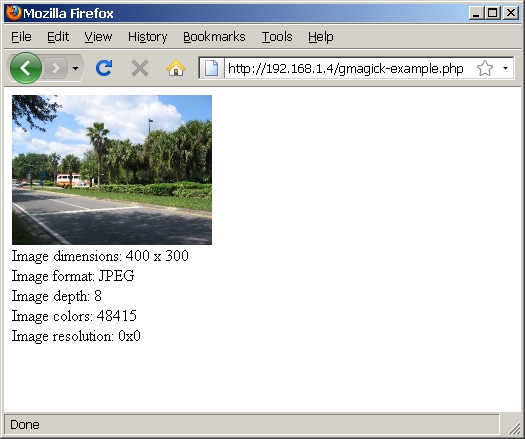Maximize the Firefox window
Image resolution: width=525 pixels, height=439 pixels.
(493, 13)
